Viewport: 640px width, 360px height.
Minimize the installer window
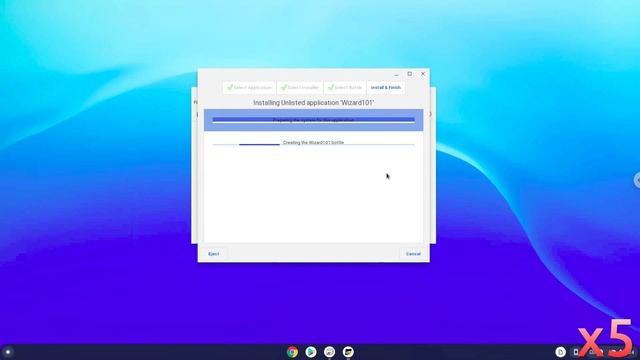tap(396, 74)
